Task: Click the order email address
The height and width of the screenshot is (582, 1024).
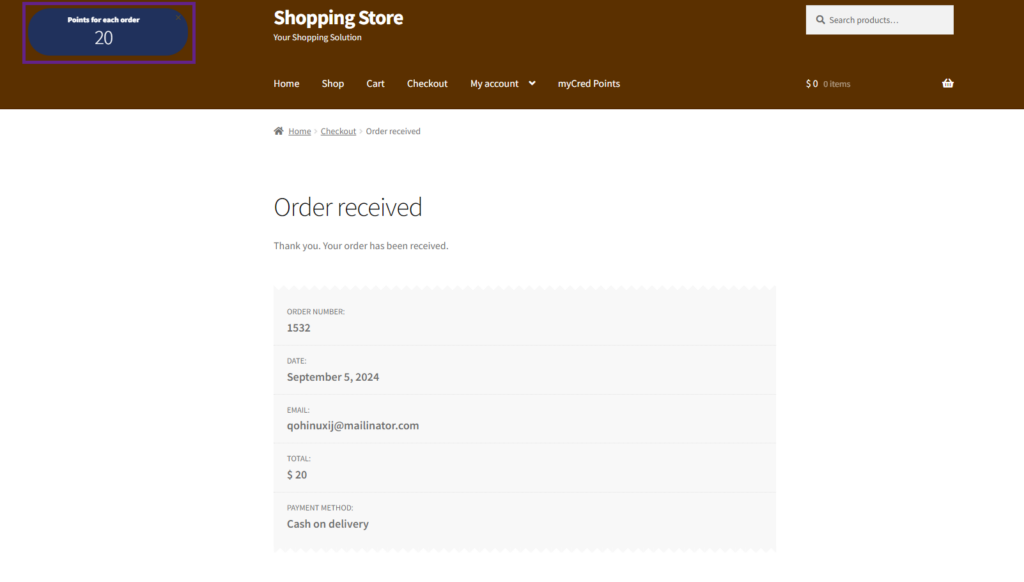Action: point(352,426)
